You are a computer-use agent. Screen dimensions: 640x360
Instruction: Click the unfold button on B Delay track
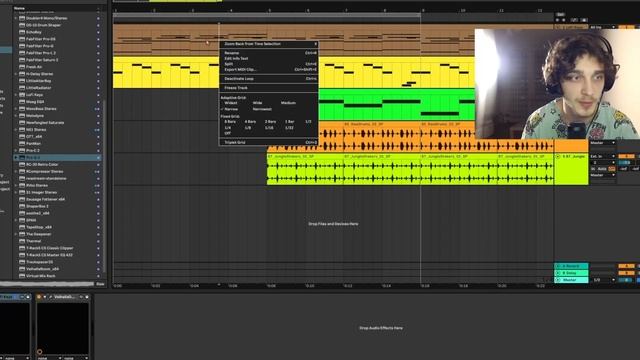click(558, 273)
